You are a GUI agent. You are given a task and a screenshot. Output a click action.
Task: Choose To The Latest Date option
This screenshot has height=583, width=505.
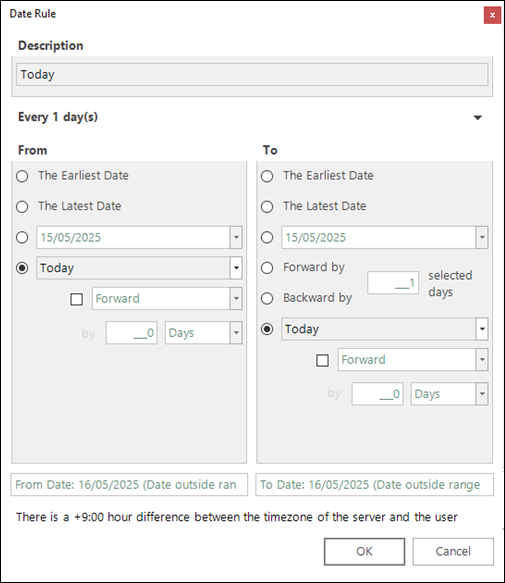coord(267,206)
